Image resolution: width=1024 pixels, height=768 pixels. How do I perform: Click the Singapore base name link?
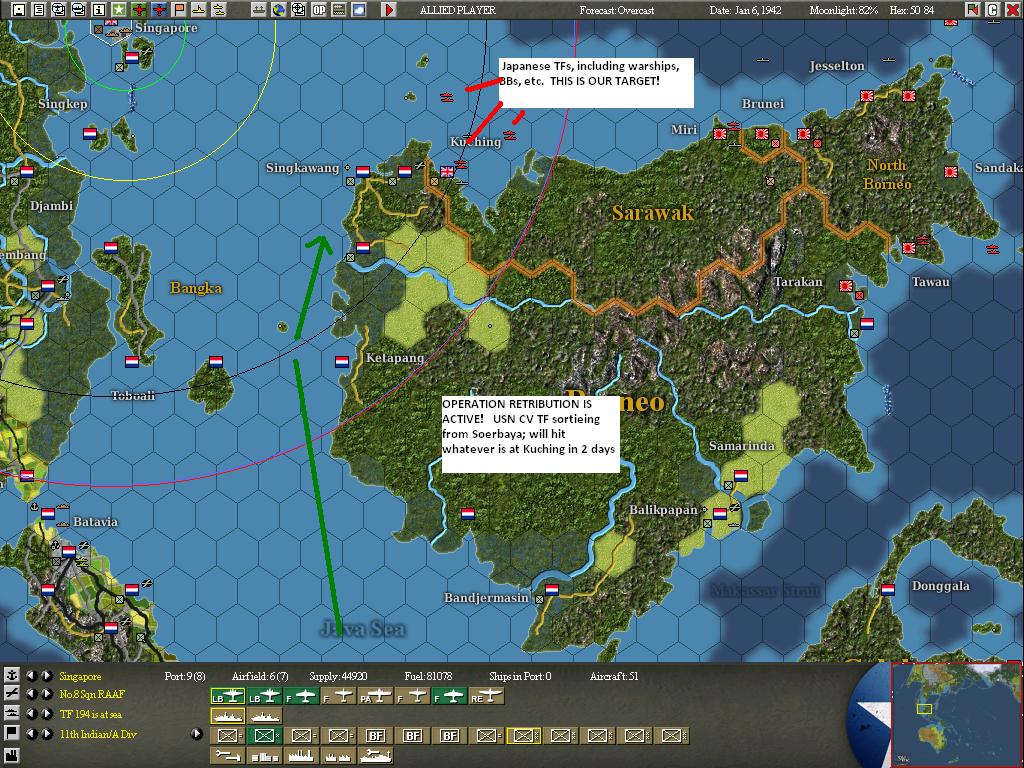pyautogui.click(x=80, y=677)
